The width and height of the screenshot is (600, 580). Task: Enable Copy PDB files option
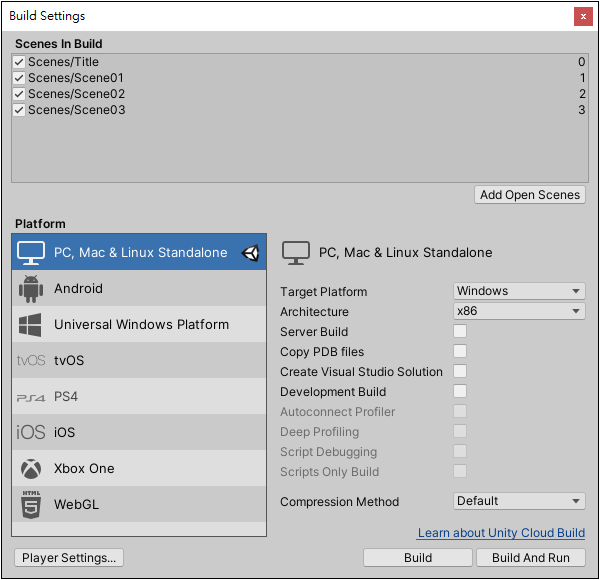(460, 352)
